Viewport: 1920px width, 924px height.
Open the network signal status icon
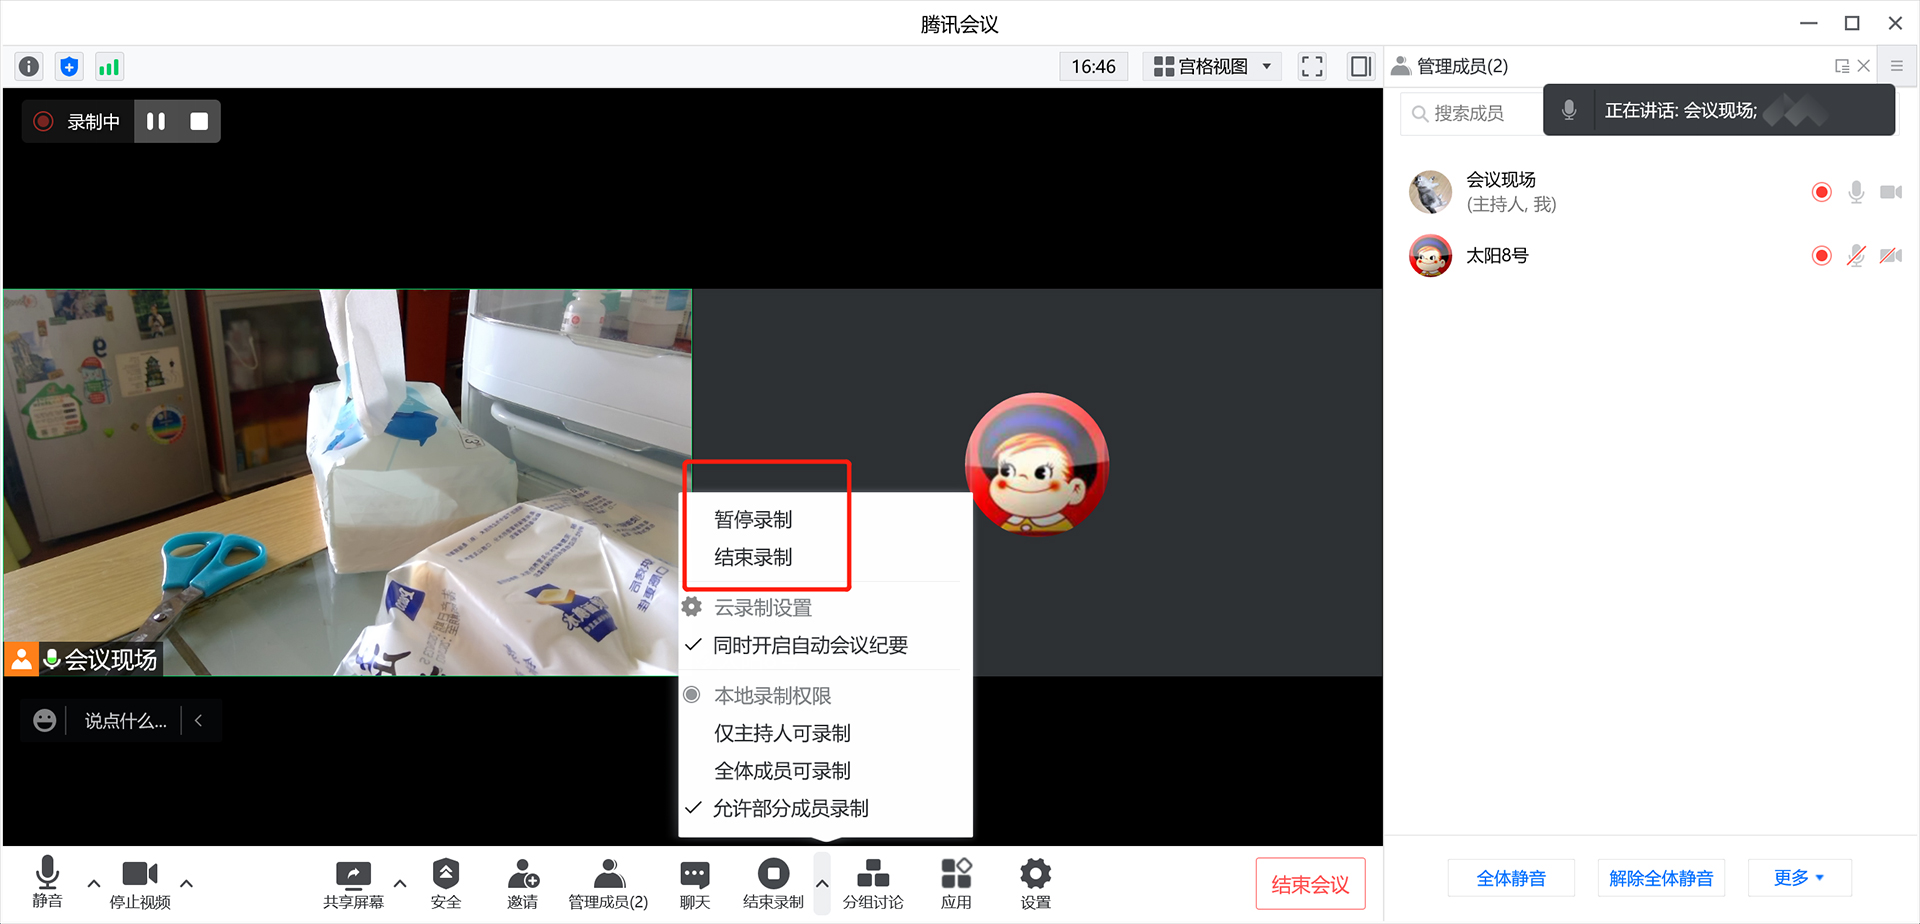coord(108,67)
